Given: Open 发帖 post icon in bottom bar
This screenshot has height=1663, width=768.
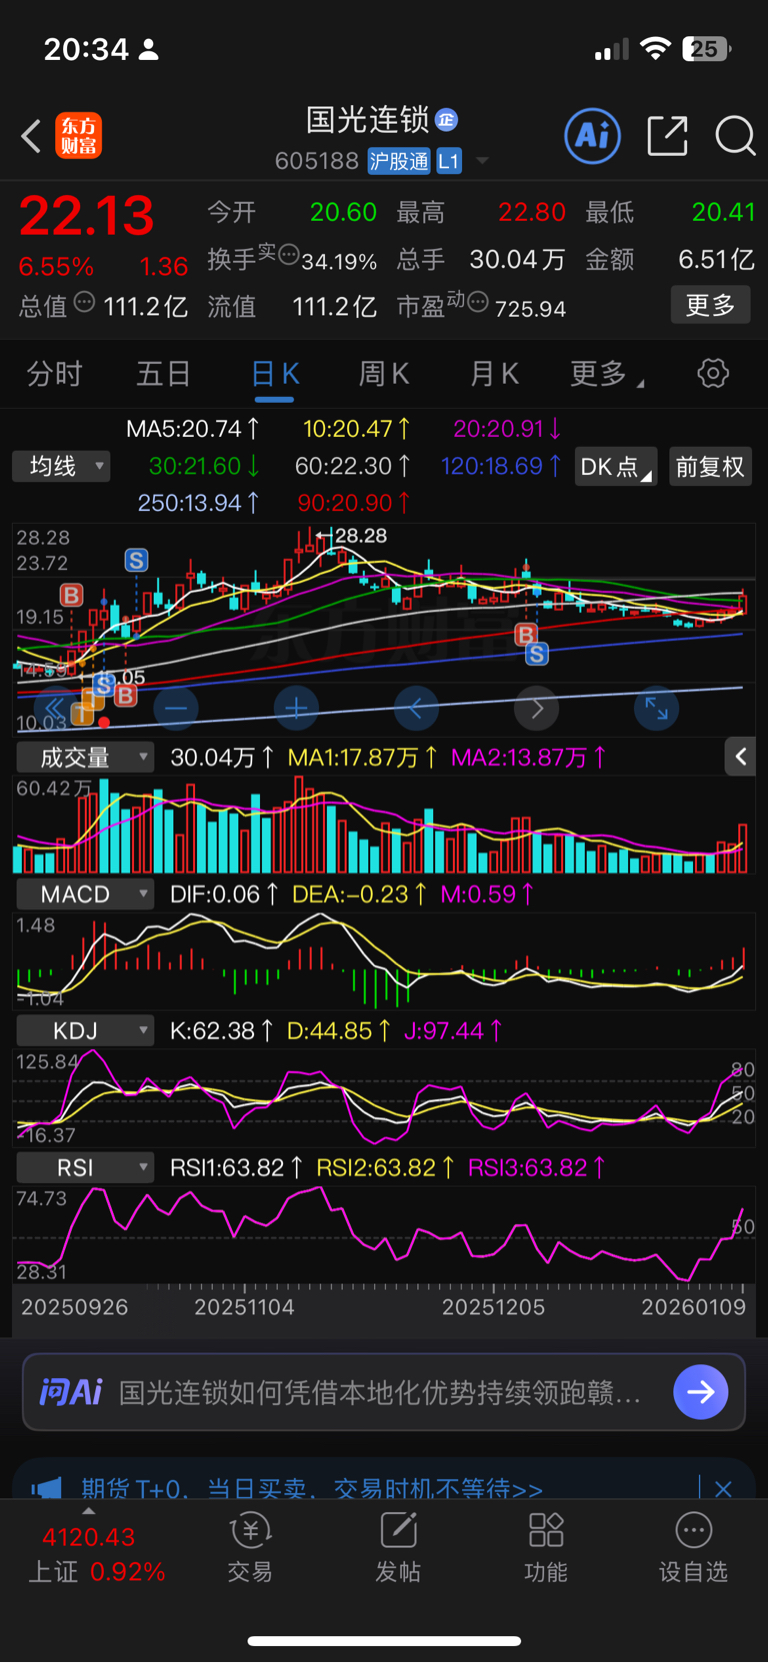Looking at the screenshot, I should [x=398, y=1548].
